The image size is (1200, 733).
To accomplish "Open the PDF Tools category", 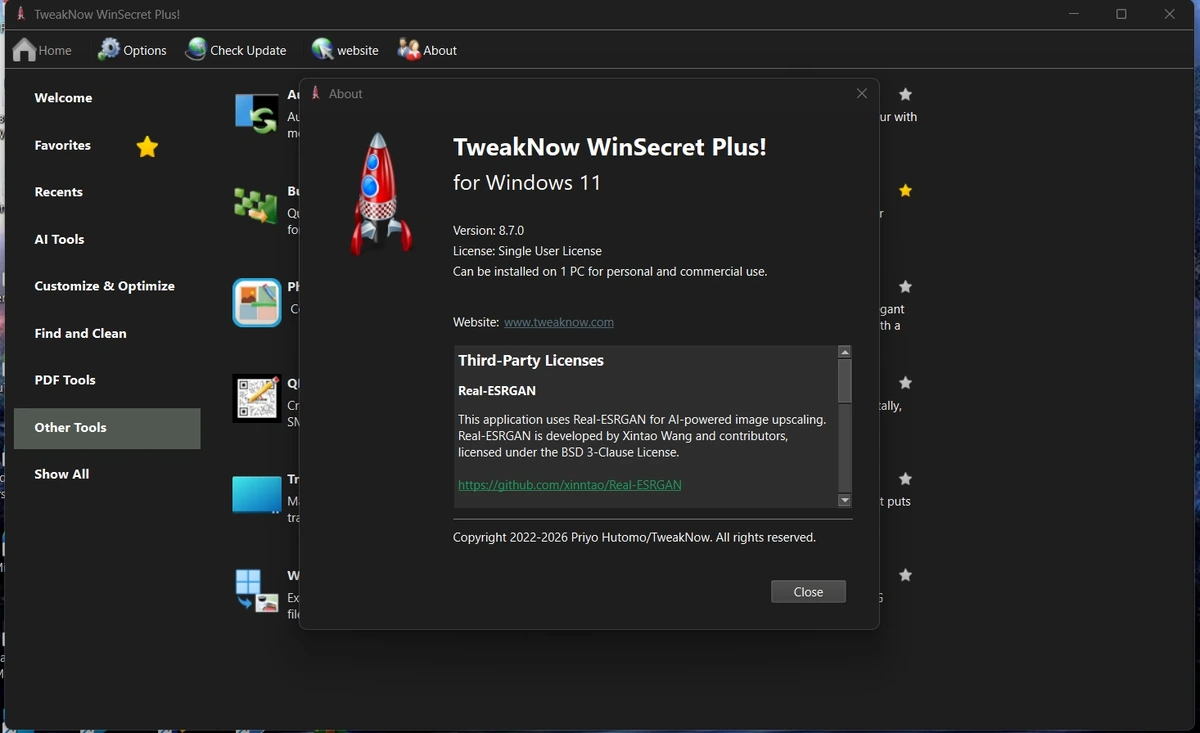I will [x=65, y=380].
